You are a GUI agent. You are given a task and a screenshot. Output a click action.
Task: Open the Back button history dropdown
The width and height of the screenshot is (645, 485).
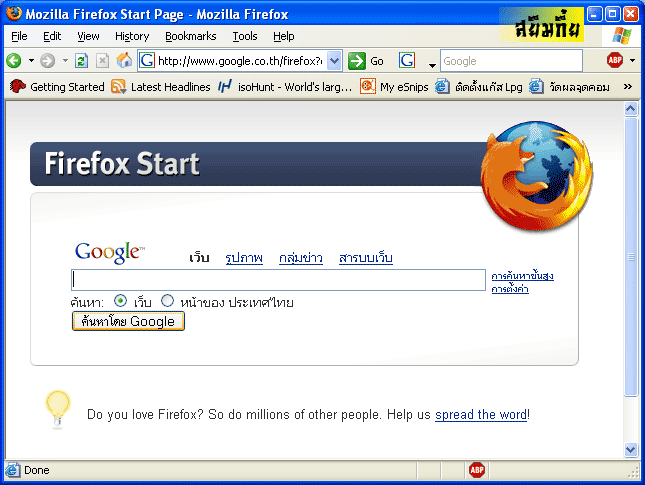coord(31,61)
